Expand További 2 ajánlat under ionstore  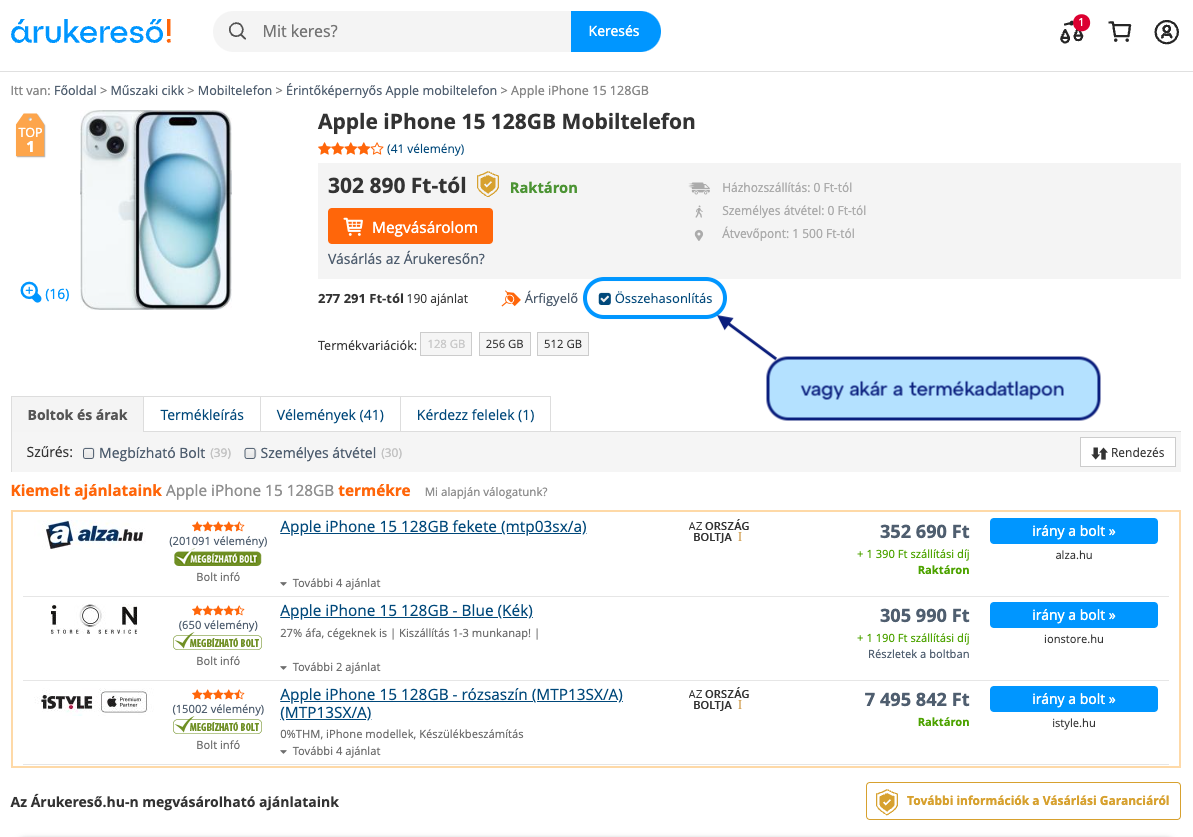[330, 667]
